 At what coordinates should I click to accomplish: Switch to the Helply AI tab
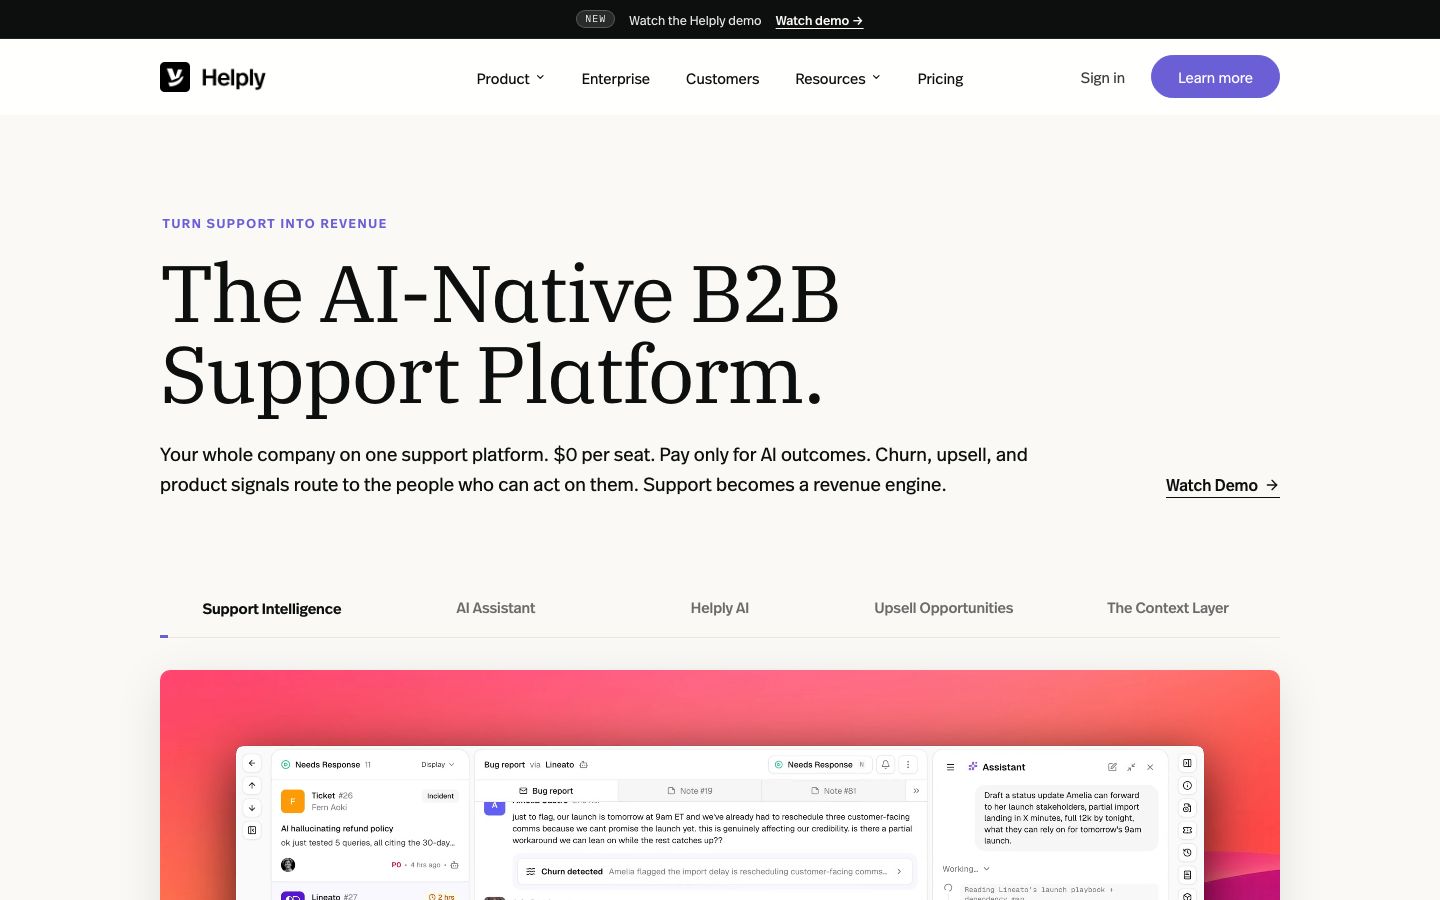720,608
